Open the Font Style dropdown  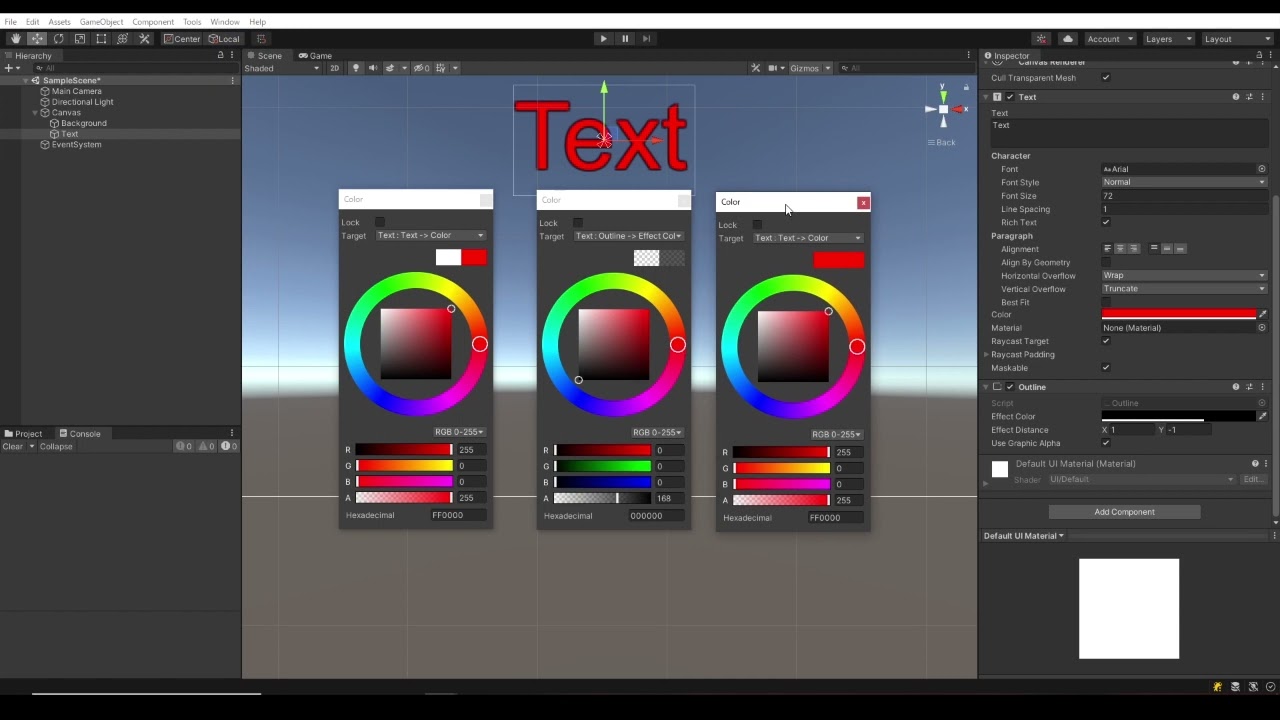pyautogui.click(x=1184, y=182)
